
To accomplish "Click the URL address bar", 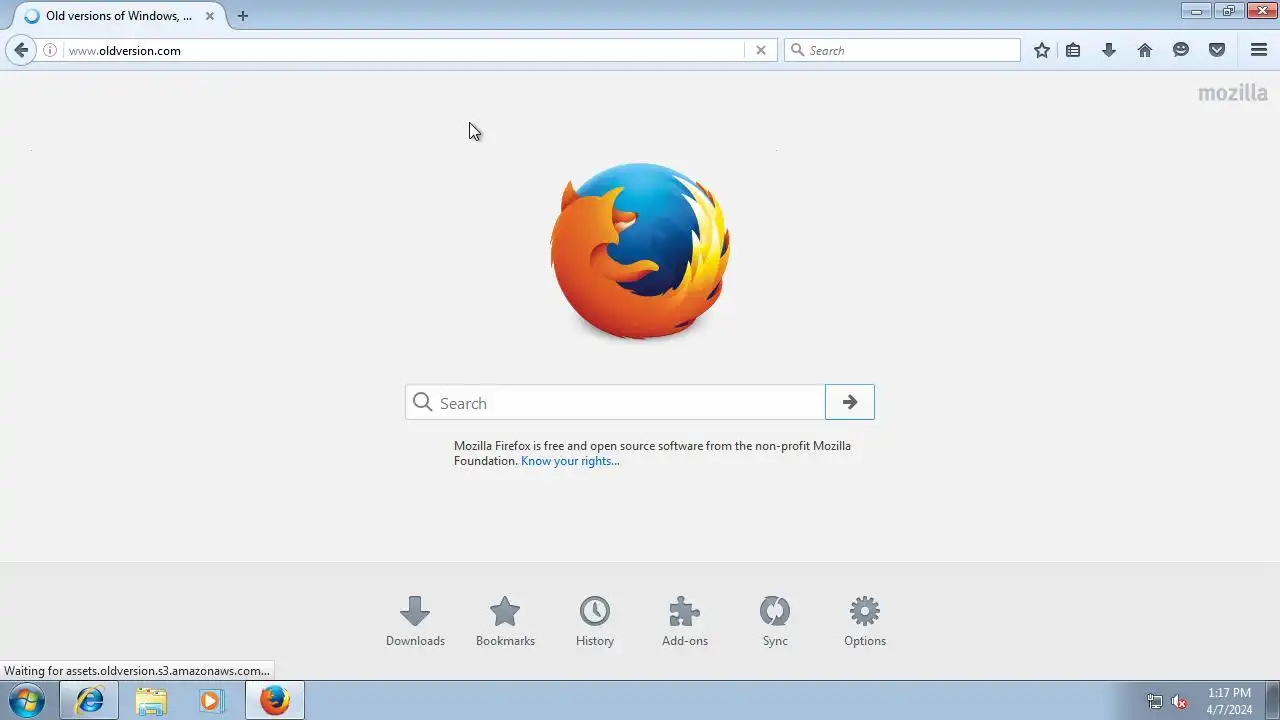I will (x=405, y=50).
